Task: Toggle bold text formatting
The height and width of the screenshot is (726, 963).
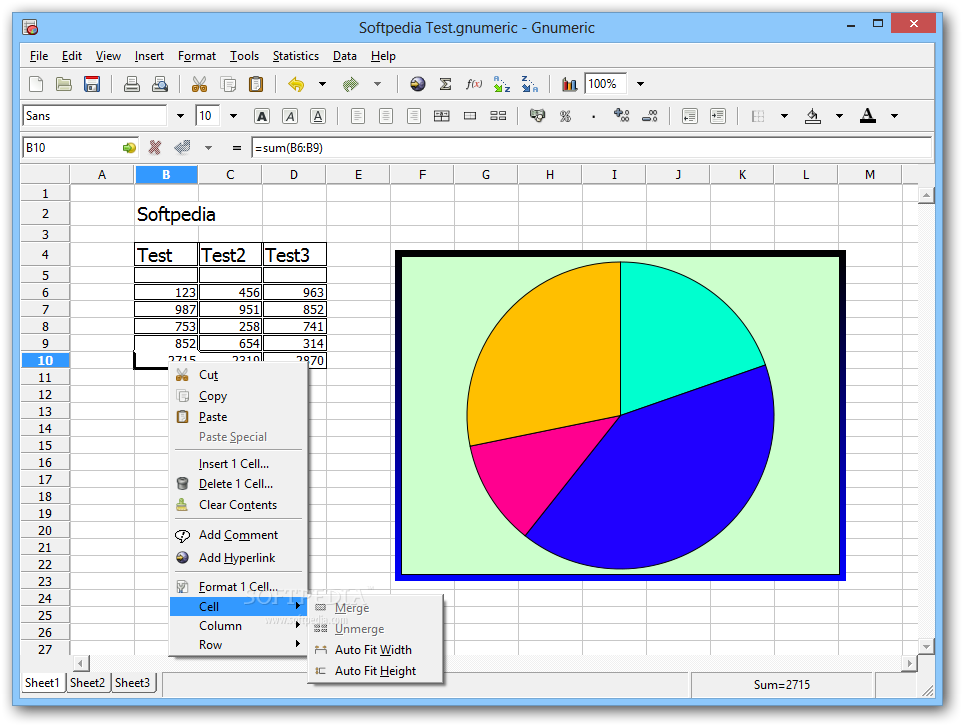Action: pos(262,116)
